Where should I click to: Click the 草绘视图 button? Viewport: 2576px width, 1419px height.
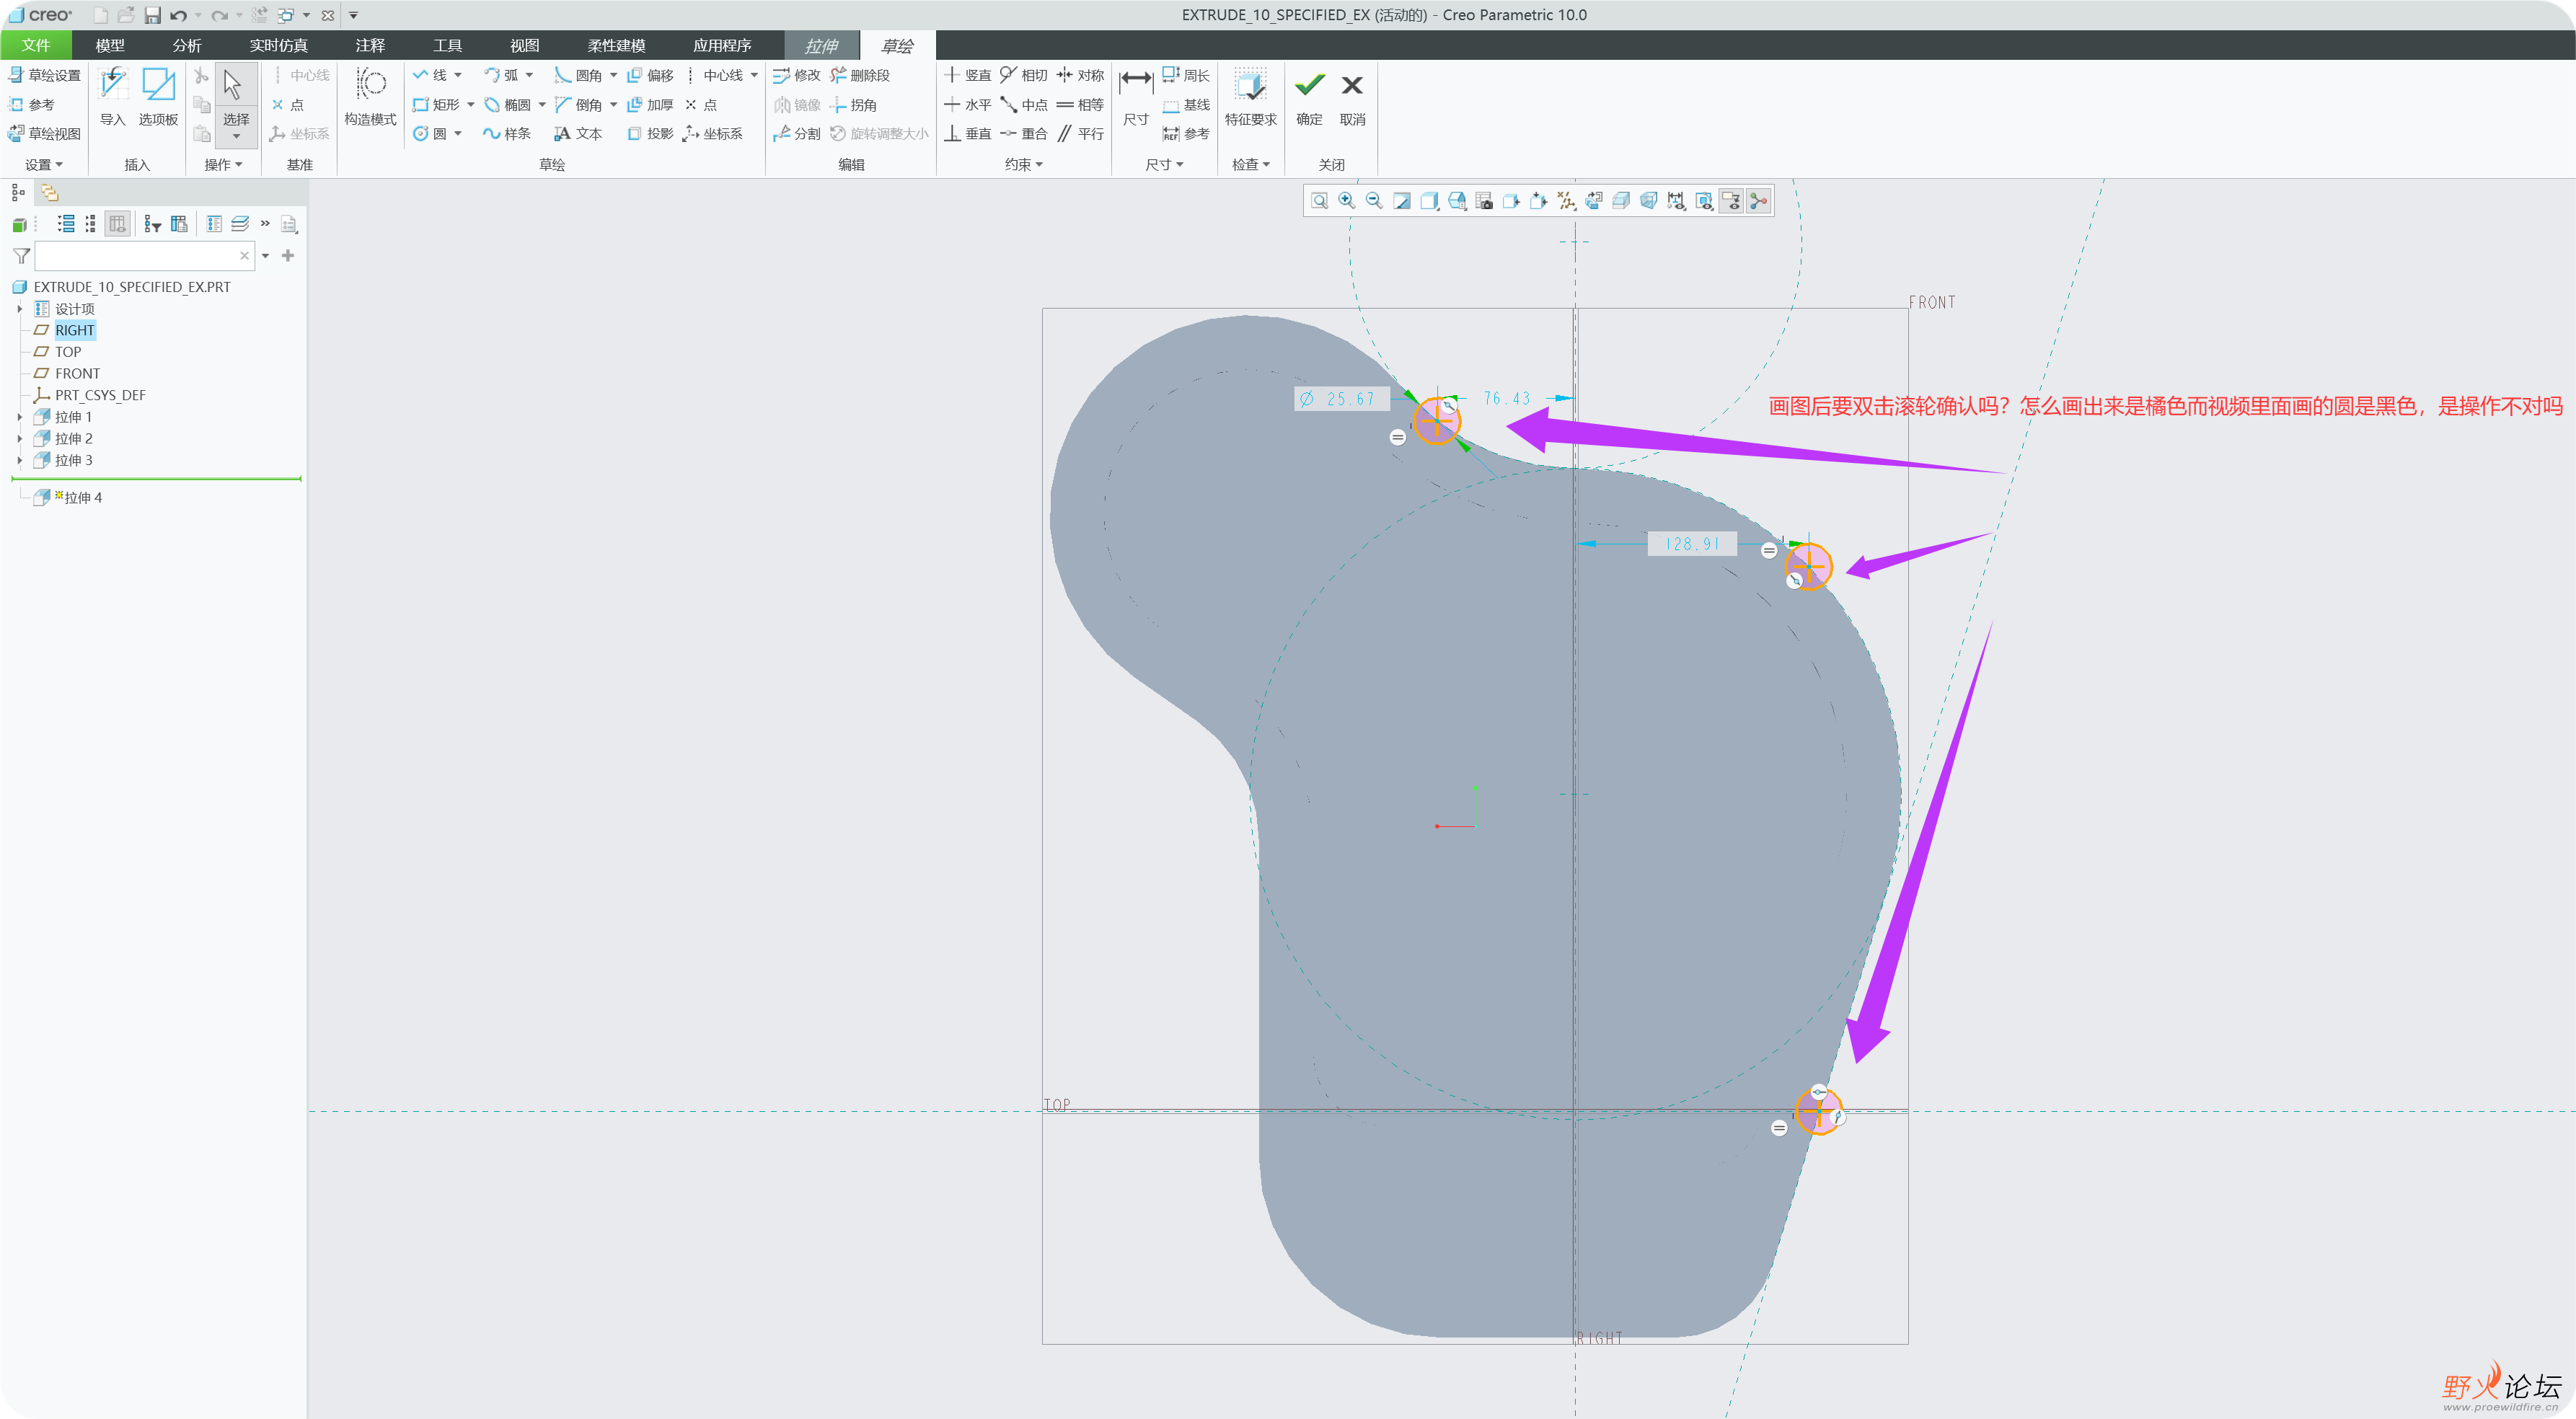(x=44, y=134)
